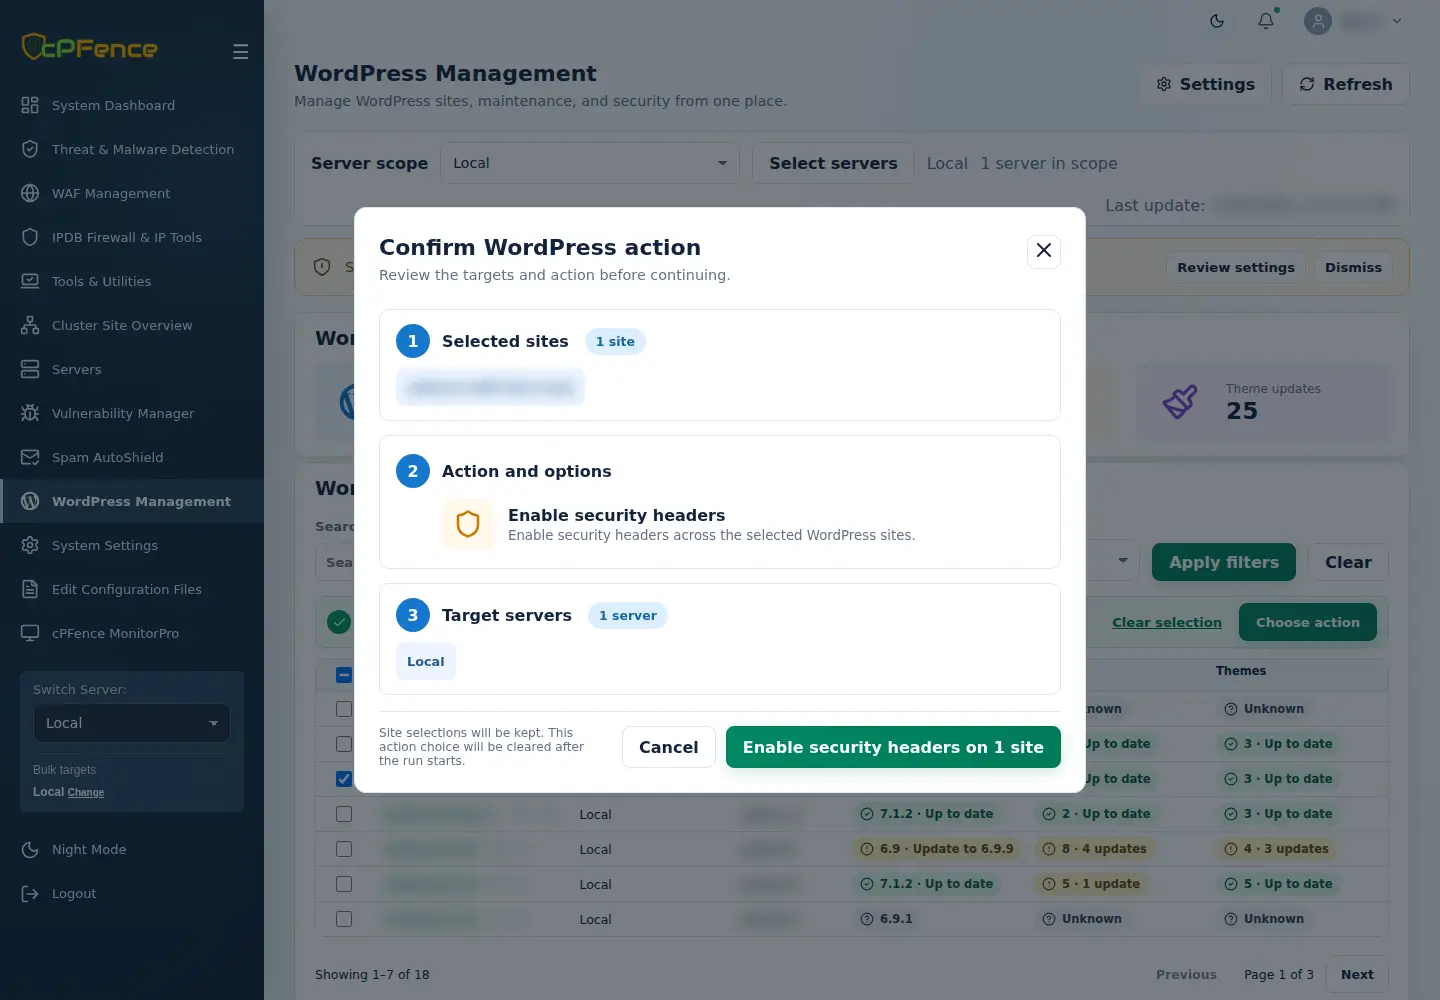This screenshot has height=1000, width=1440.
Task: Click the Cluster Site Overview icon
Action: (x=30, y=325)
